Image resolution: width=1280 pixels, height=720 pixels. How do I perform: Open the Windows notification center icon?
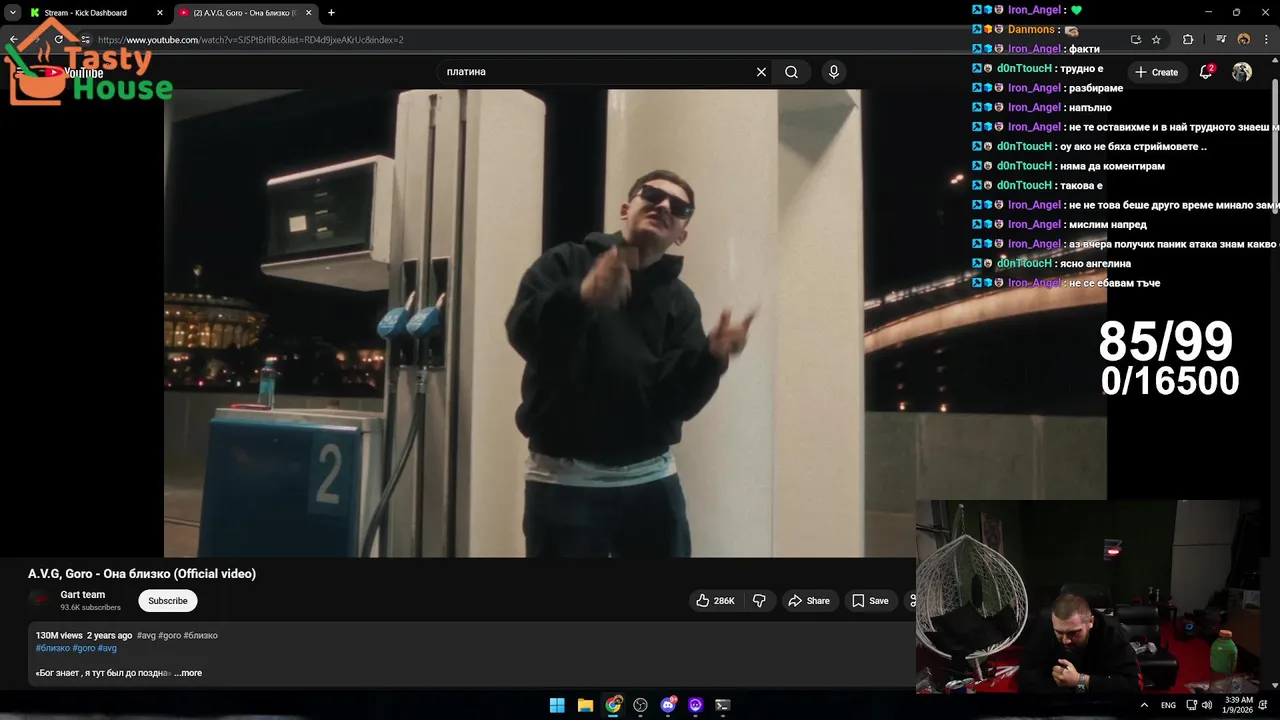pyautogui.click(x=1264, y=705)
